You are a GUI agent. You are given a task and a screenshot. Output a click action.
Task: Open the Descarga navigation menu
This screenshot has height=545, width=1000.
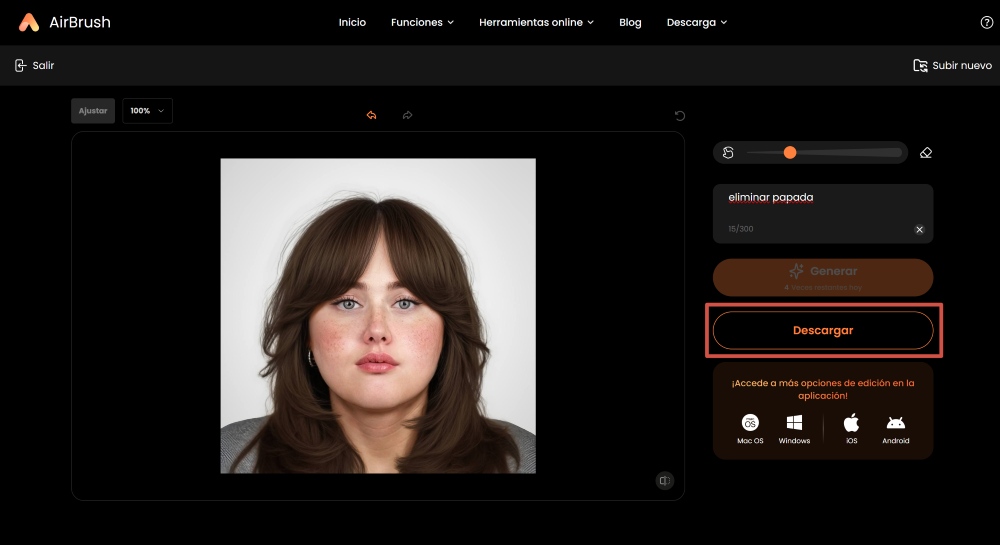(697, 22)
